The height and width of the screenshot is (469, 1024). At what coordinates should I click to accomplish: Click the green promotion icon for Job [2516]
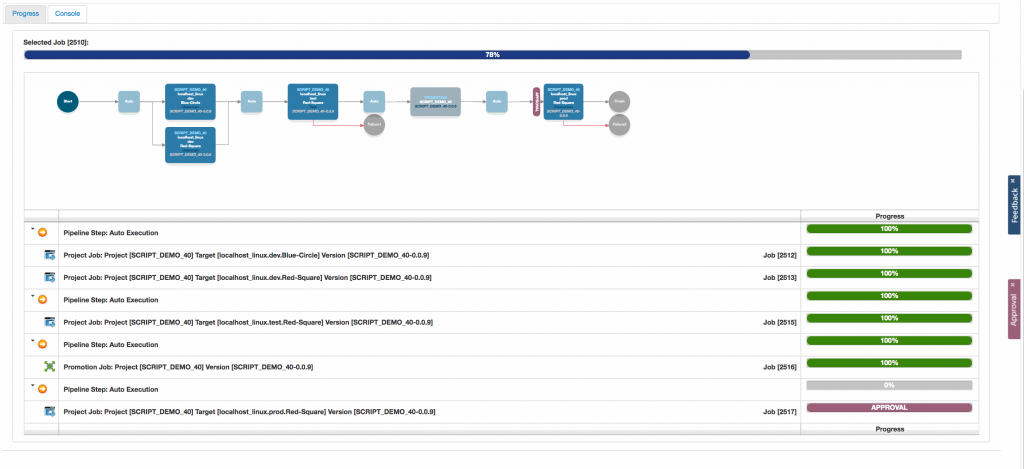pyautogui.click(x=50, y=367)
